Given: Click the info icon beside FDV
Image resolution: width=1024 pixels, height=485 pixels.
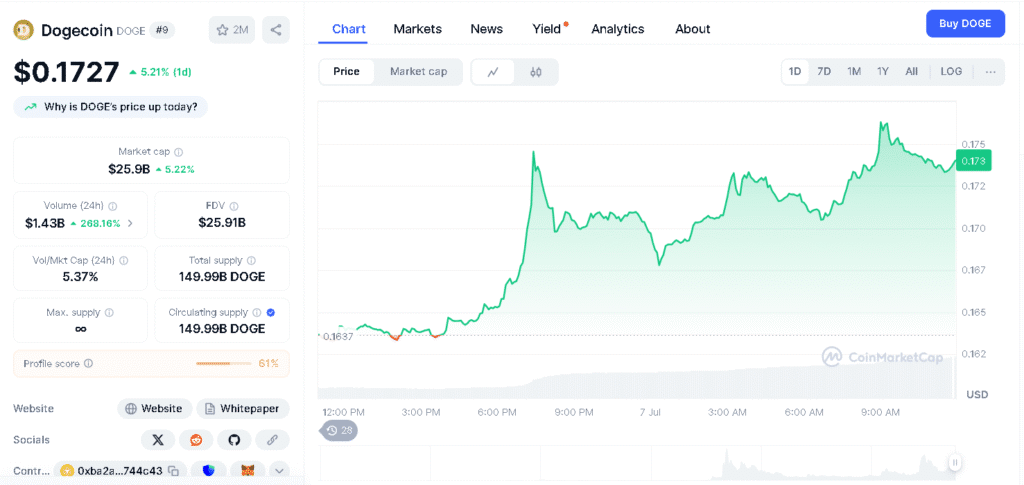Looking at the screenshot, I should pyautogui.click(x=234, y=206).
